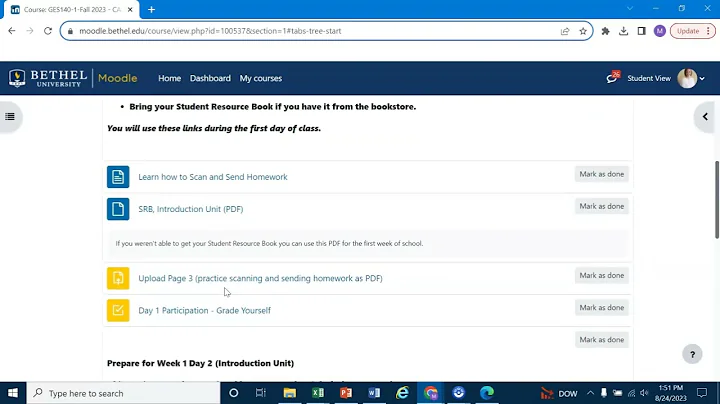
Task: Click the Student View label
Action: click(x=649, y=78)
